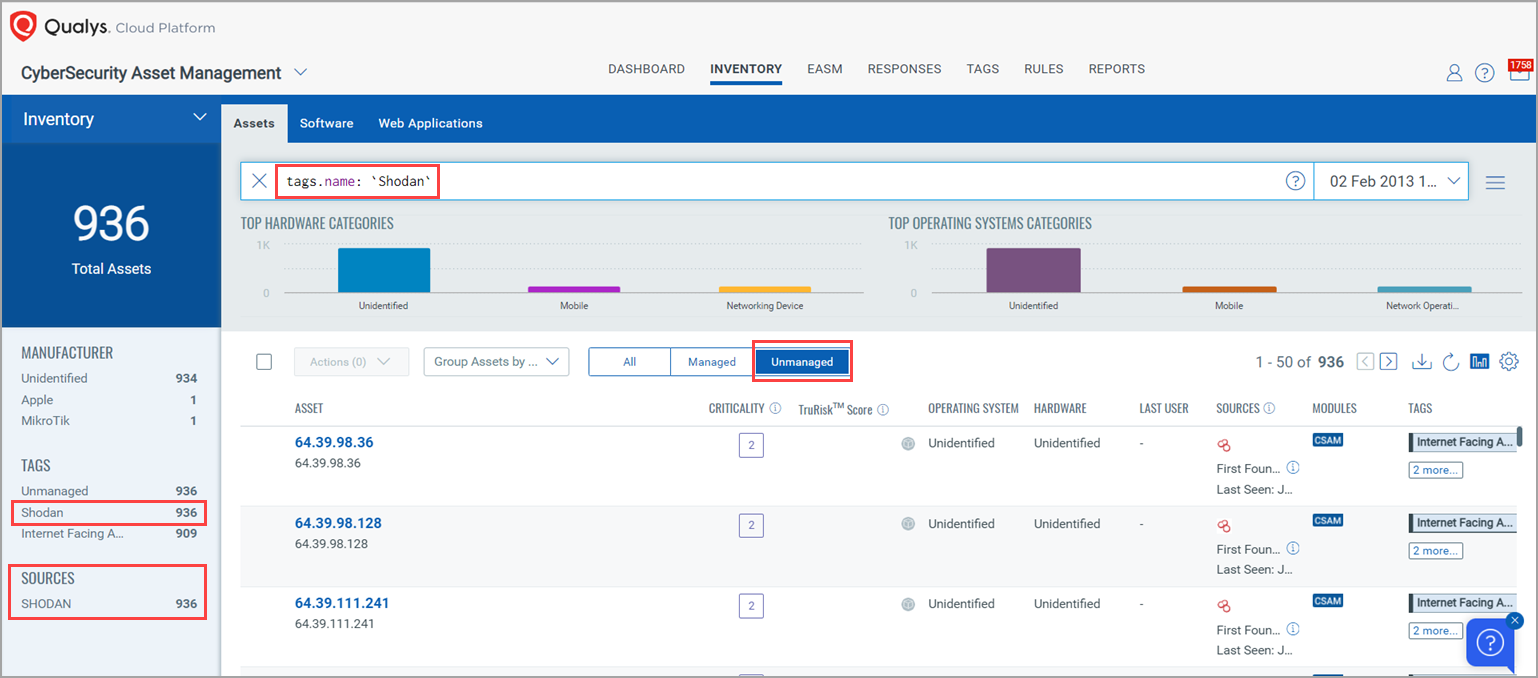Open the date range dropdown 02 Feb 2013
Screen dimensions: 1538x678
click(1390, 181)
